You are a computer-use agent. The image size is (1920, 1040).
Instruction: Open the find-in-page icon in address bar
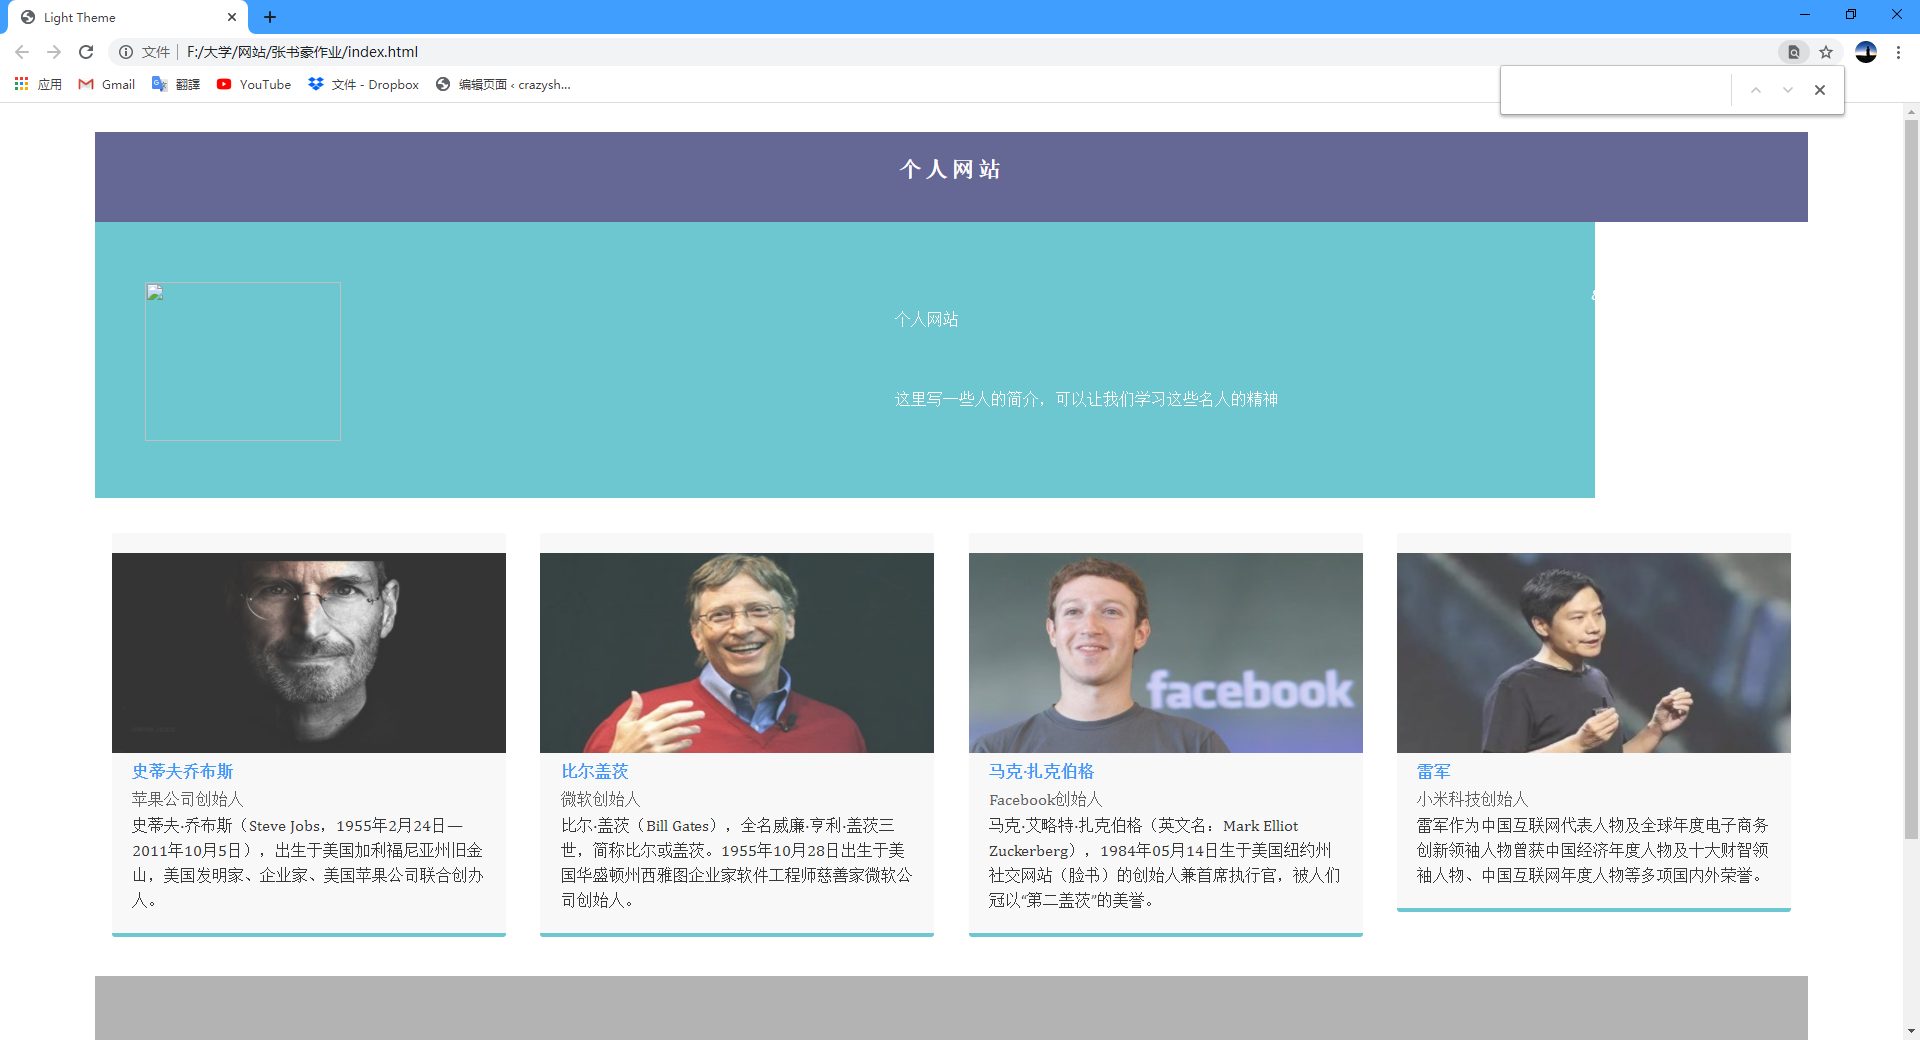1794,52
